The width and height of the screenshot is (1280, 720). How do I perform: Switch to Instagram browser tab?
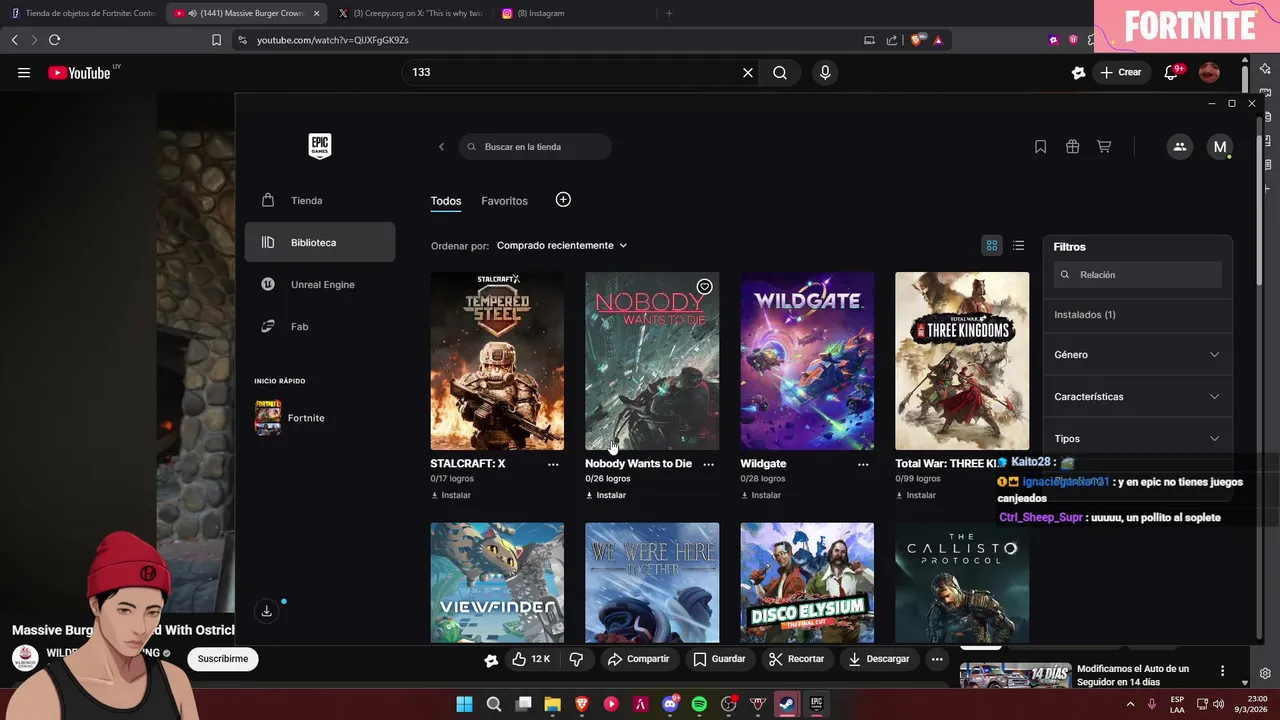point(573,13)
